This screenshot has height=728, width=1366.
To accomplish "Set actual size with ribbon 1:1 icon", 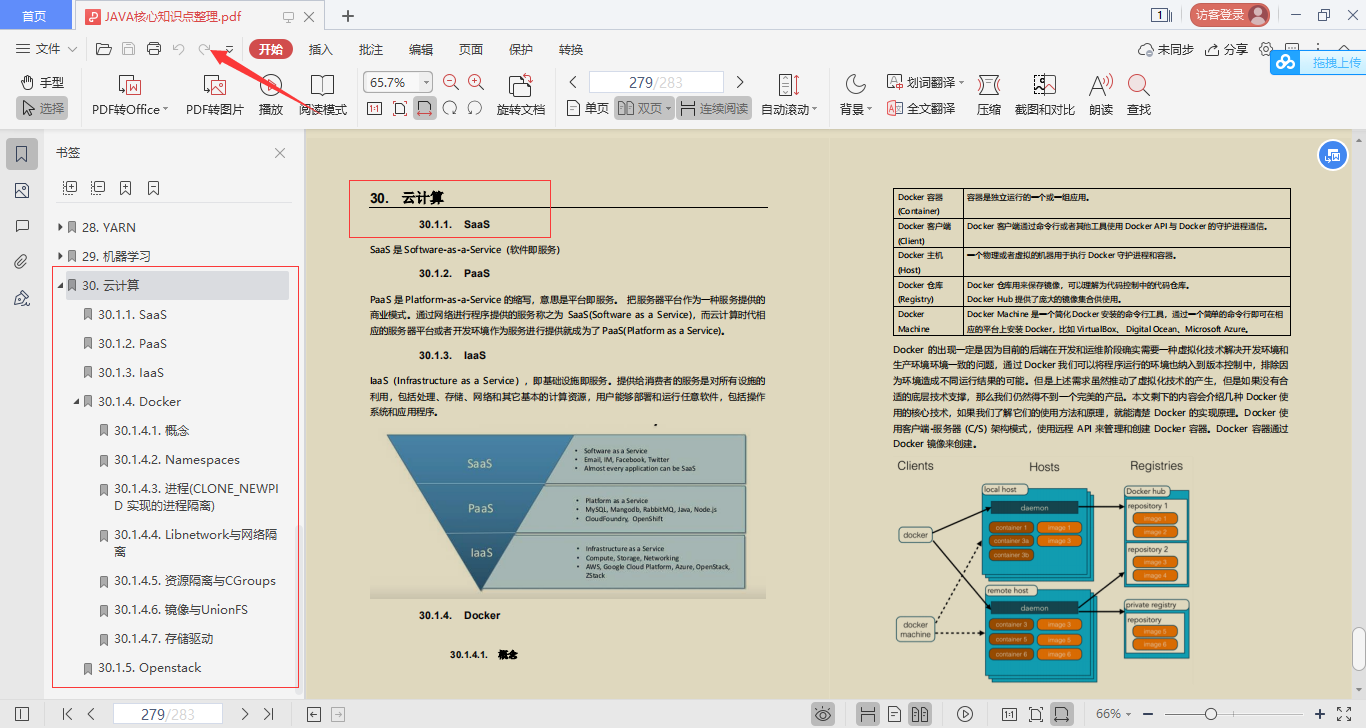I will pos(374,108).
